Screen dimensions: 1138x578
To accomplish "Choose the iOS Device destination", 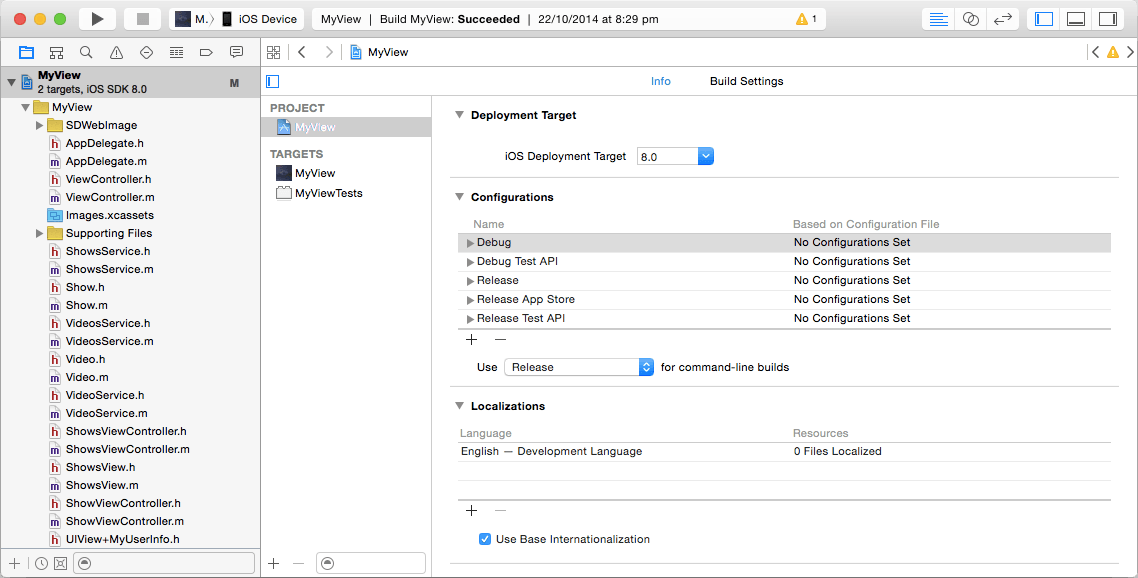I will point(260,19).
